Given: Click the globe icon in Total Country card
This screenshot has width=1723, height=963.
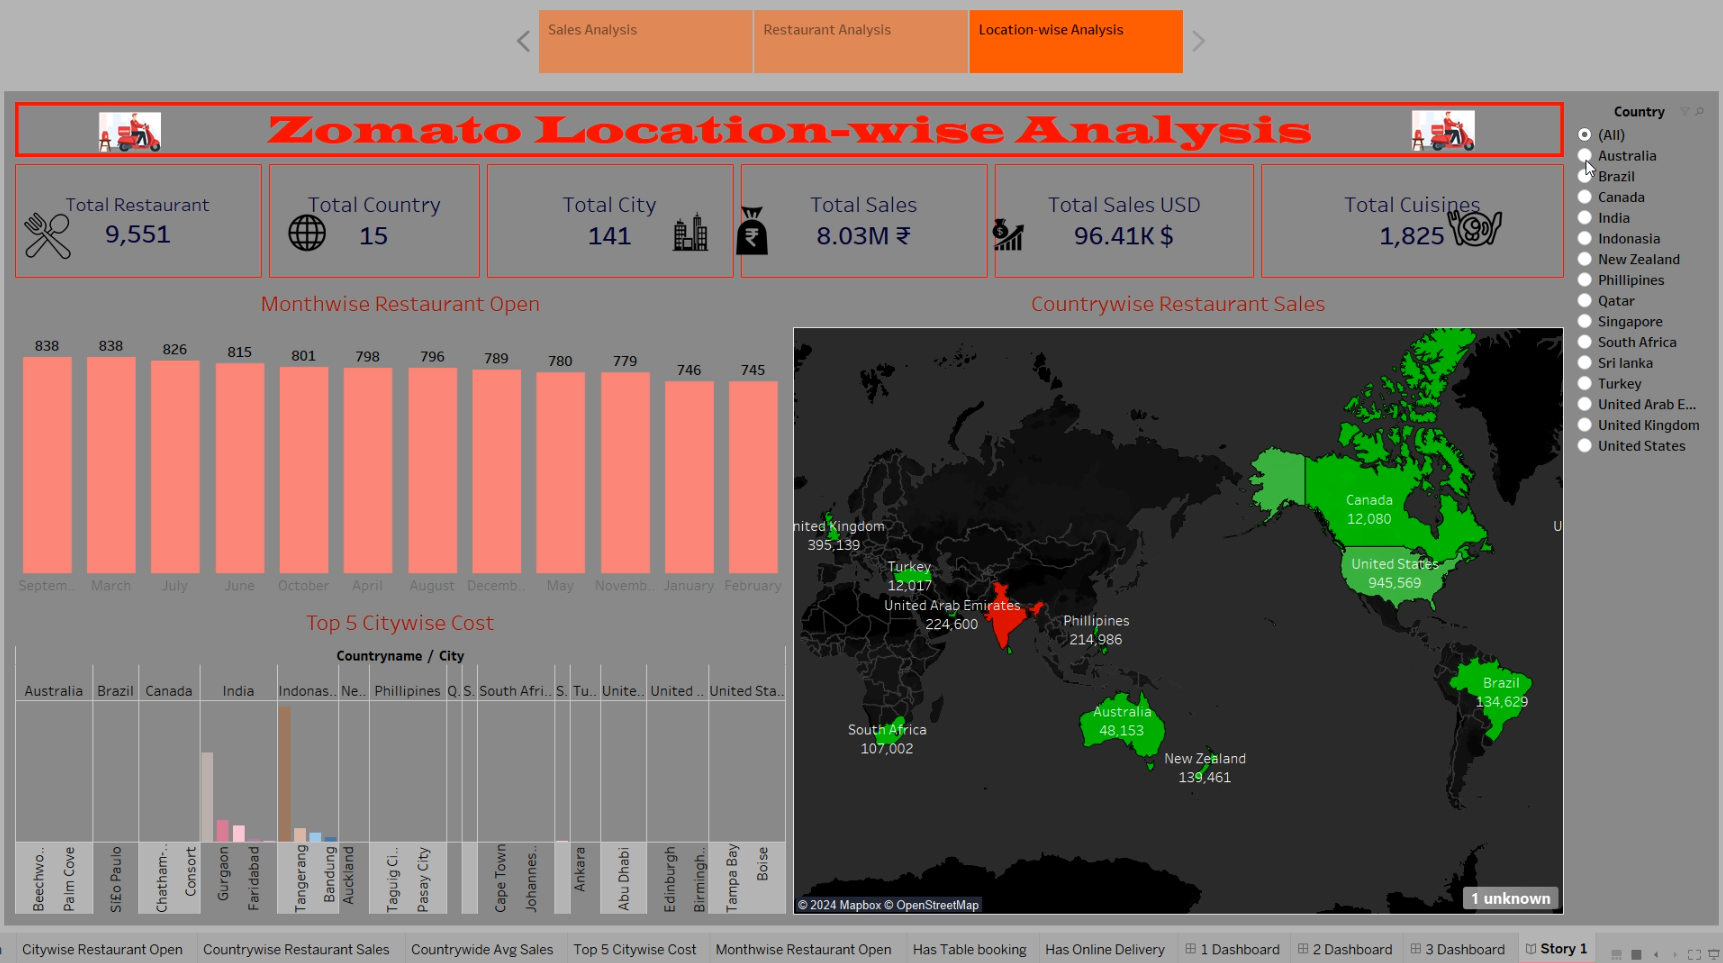Looking at the screenshot, I should click(x=307, y=233).
